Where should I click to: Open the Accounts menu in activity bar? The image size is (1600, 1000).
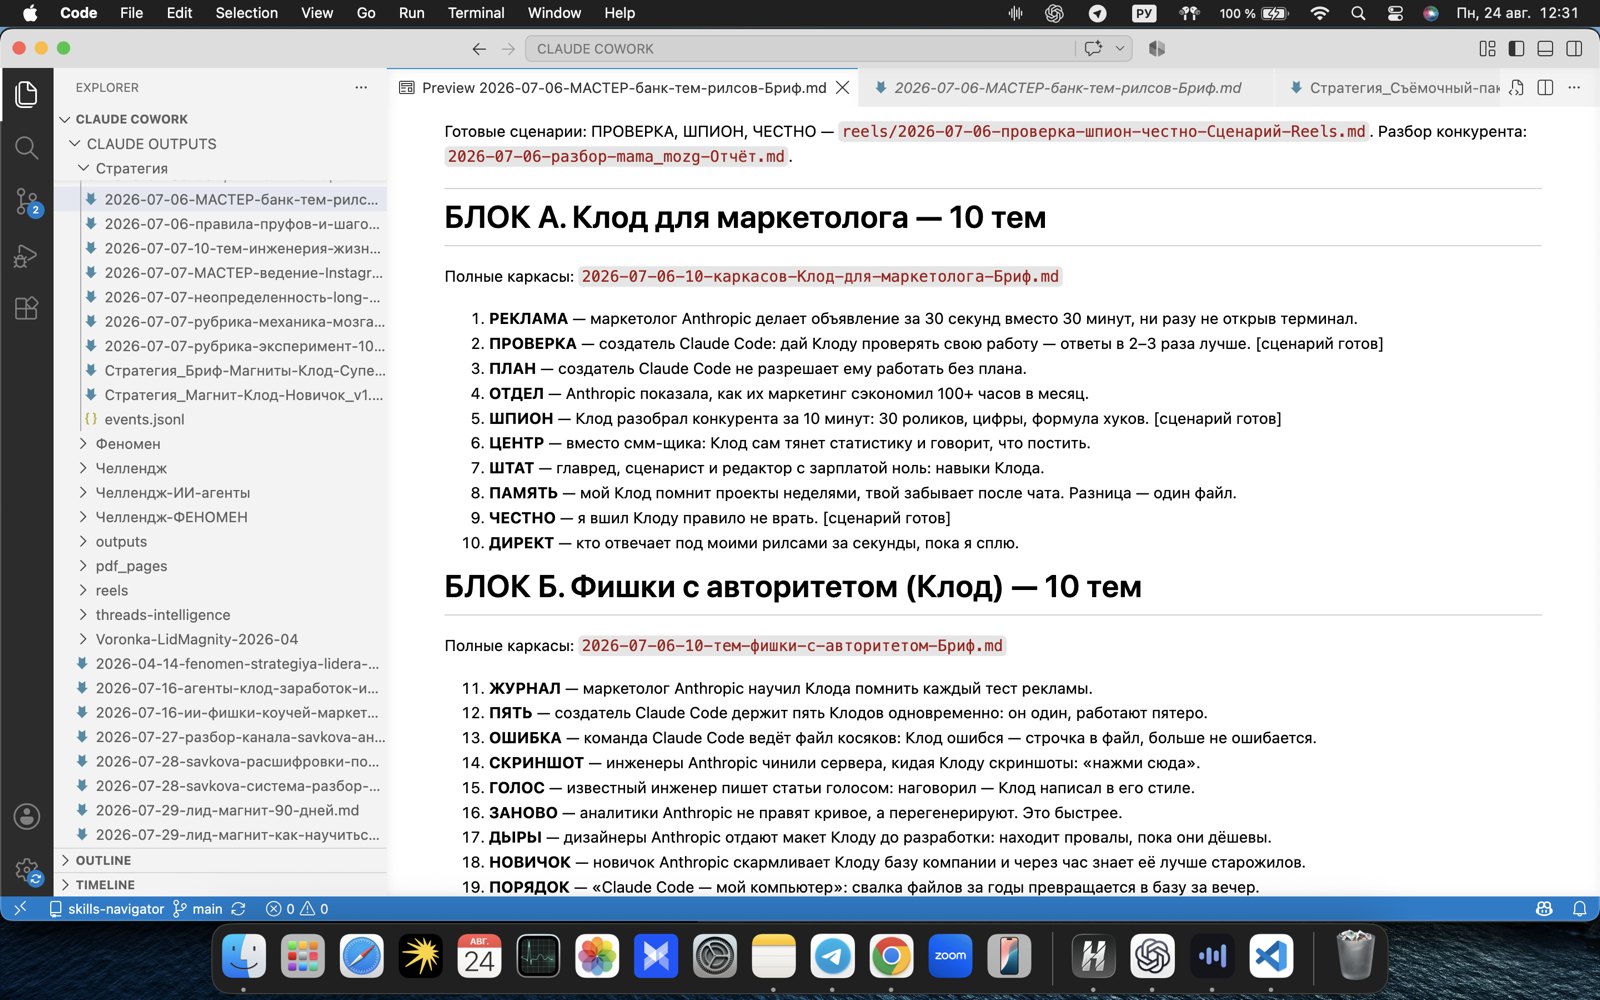tap(27, 816)
